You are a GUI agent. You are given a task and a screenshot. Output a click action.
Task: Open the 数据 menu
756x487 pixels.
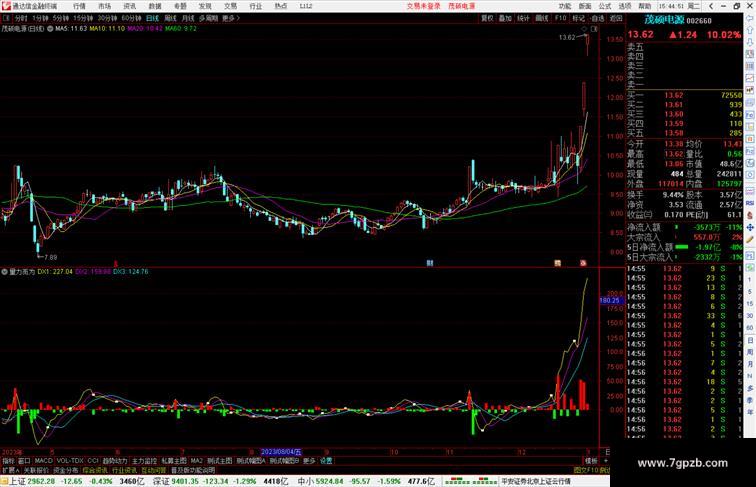[155, 6]
